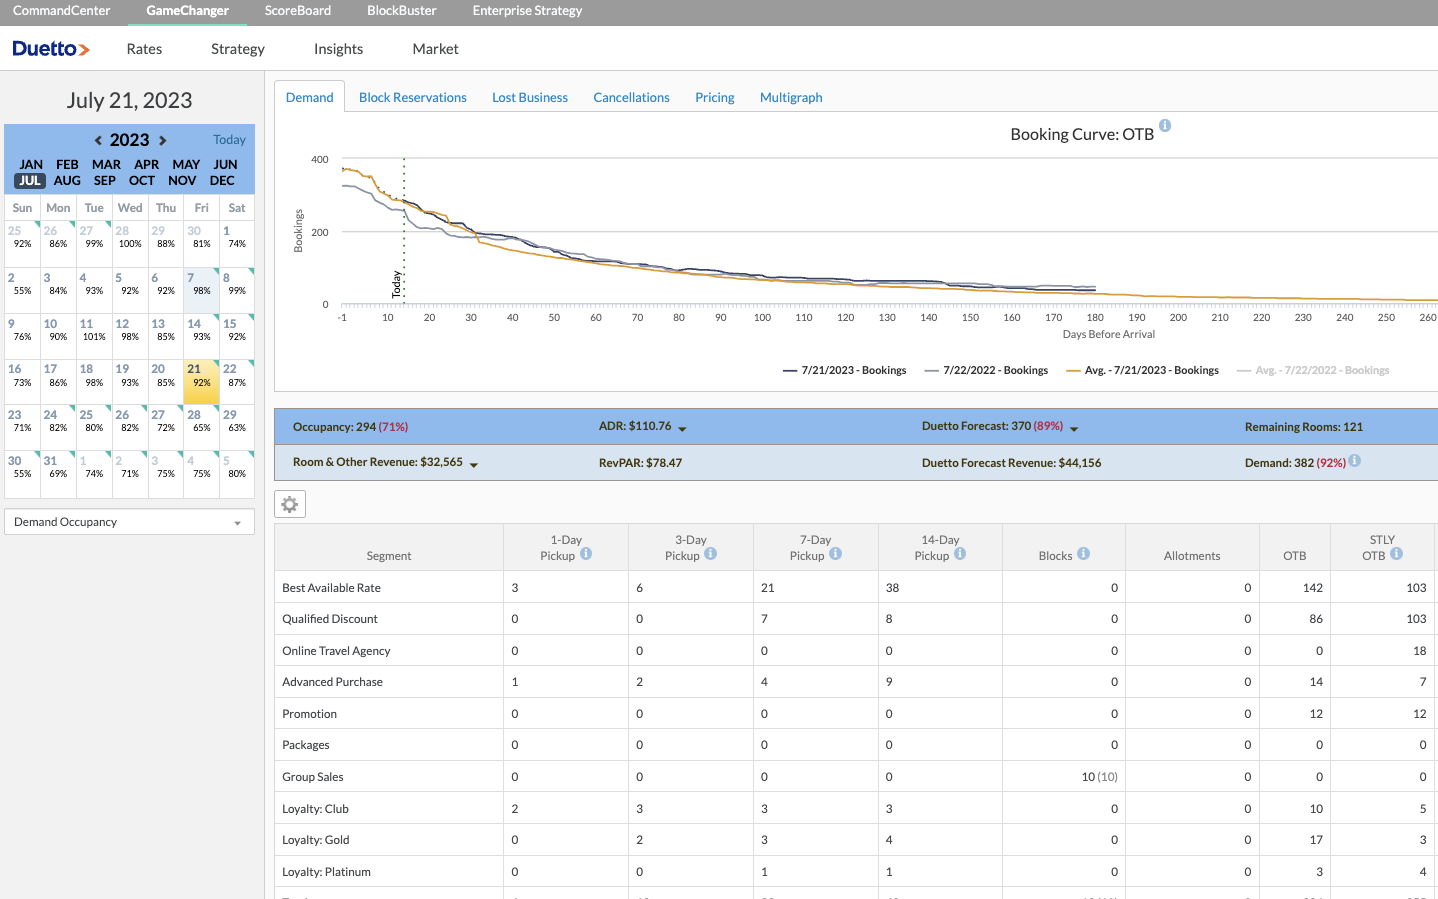Click the Duetto logo
1438x899 pixels.
point(50,49)
